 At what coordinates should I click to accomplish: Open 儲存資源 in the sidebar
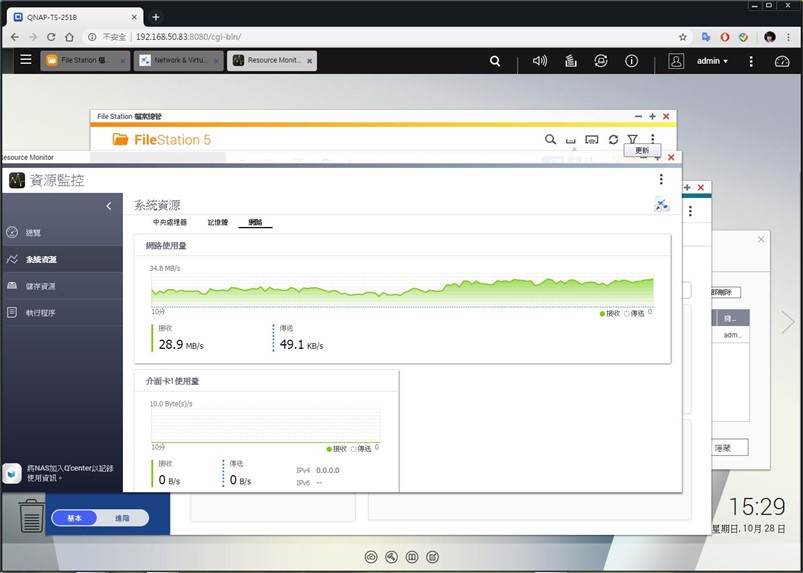(61, 286)
